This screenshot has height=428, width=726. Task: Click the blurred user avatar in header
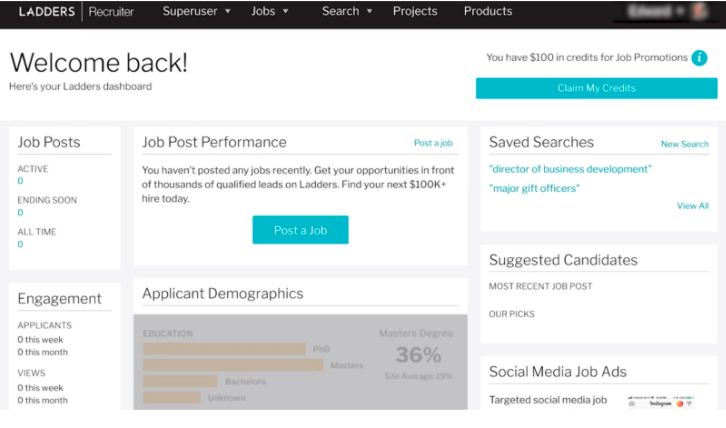699,11
